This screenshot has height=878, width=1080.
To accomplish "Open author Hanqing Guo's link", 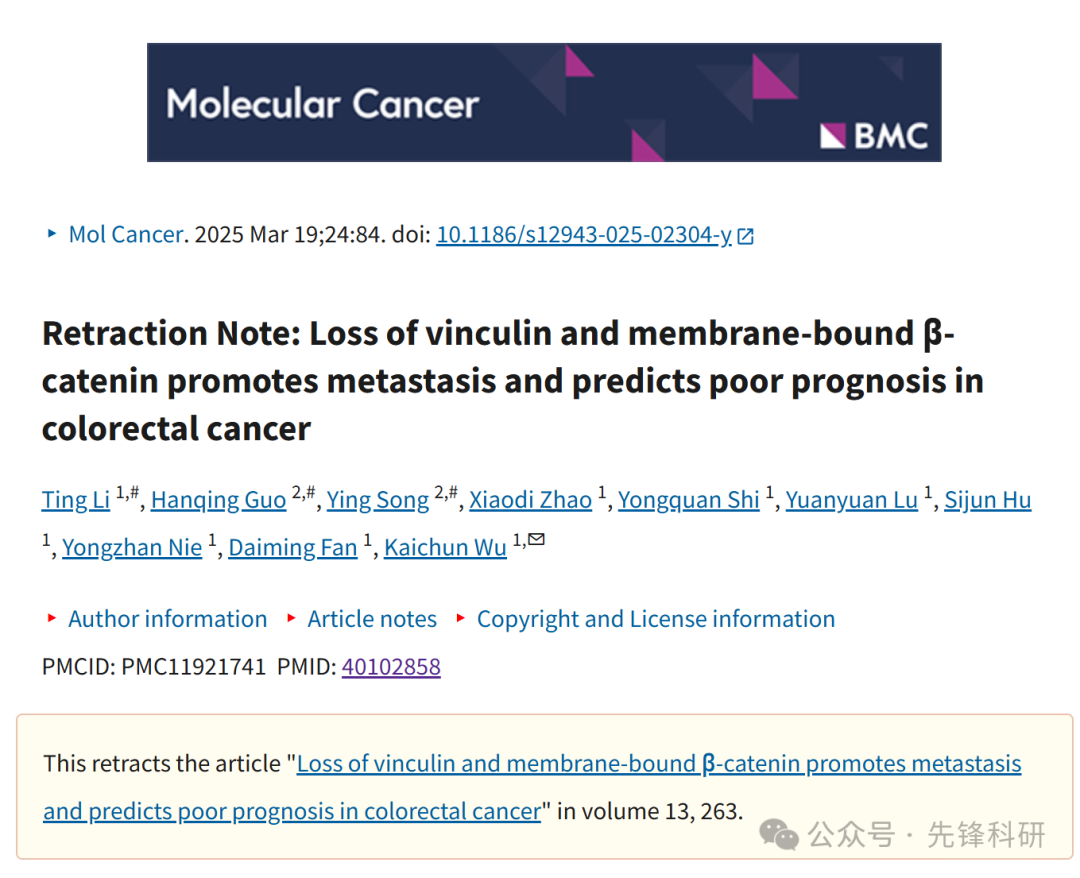I will pyautogui.click(x=218, y=500).
